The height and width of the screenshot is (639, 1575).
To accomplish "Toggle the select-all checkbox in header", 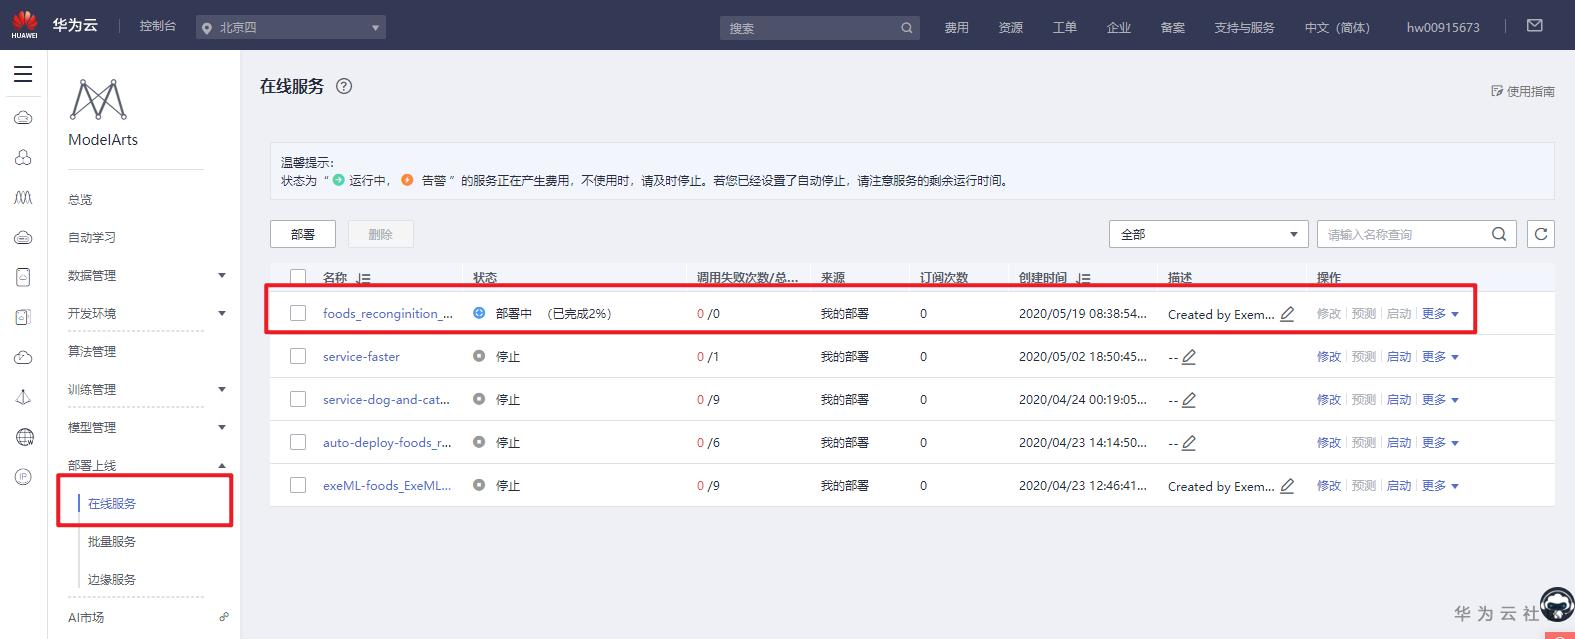I will point(298,277).
